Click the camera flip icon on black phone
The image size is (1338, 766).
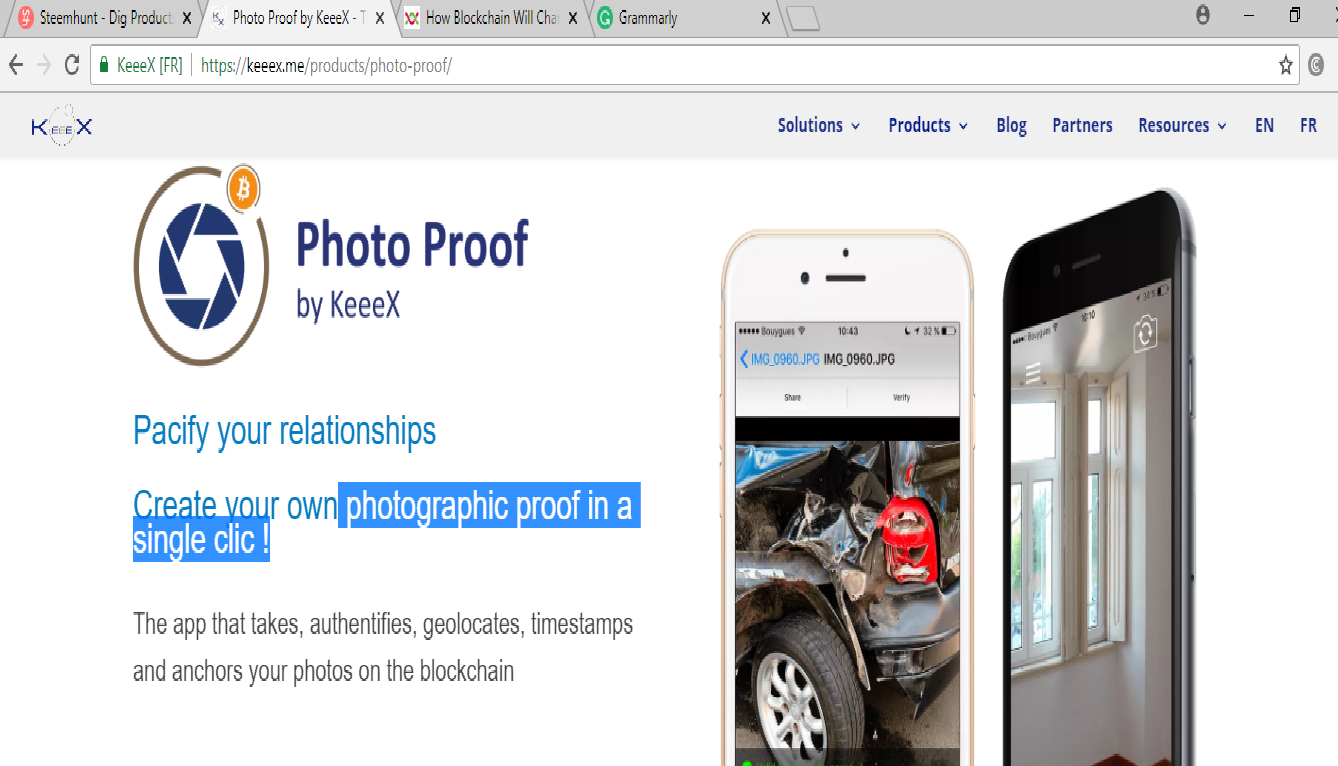point(1146,333)
